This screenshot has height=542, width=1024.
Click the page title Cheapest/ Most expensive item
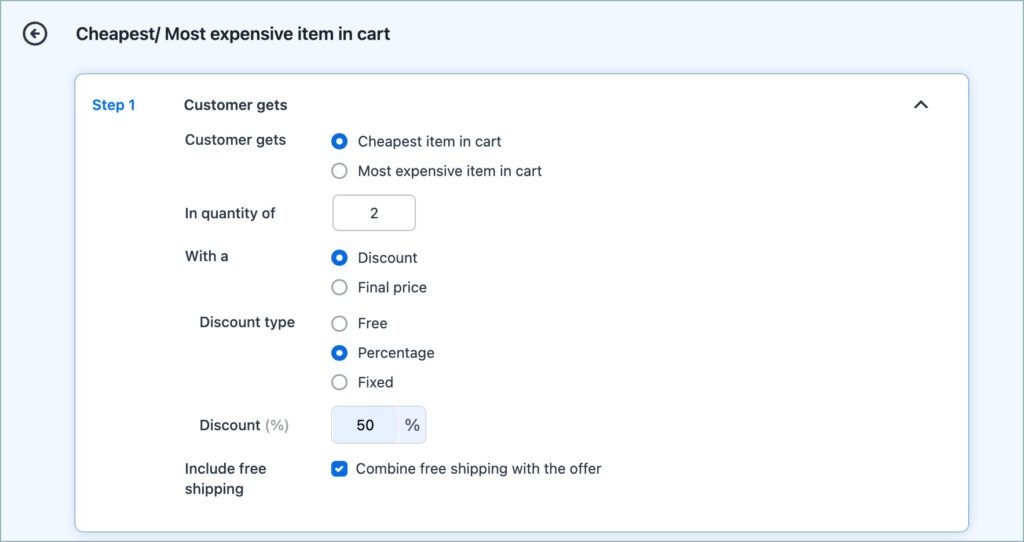tap(232, 34)
